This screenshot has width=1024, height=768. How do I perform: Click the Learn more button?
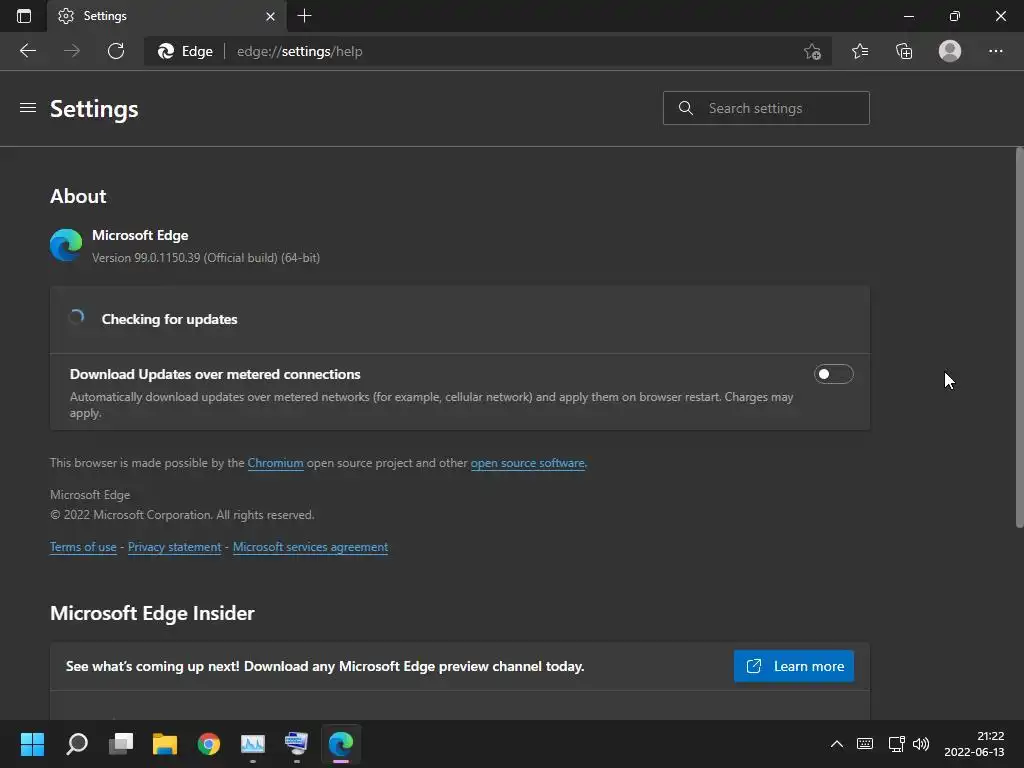[793, 666]
